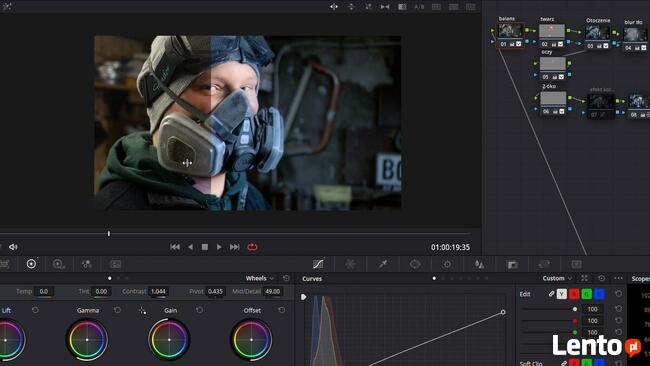Image resolution: width=650 pixels, height=366 pixels.
Task: Click the timecode 01:00:19:35
Action: [x=450, y=247]
